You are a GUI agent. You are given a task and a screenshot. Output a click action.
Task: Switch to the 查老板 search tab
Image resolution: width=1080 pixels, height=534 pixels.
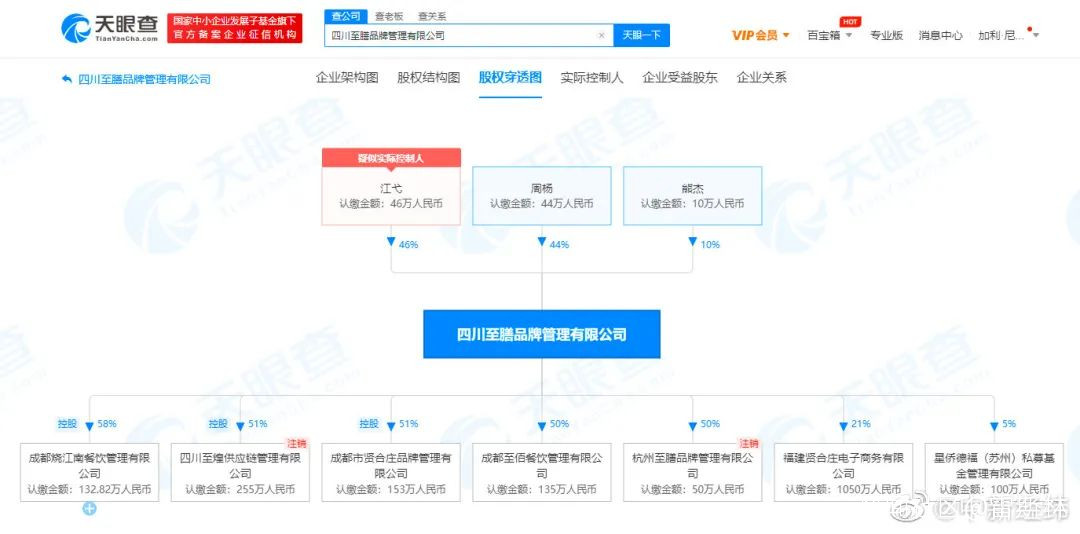coord(388,17)
